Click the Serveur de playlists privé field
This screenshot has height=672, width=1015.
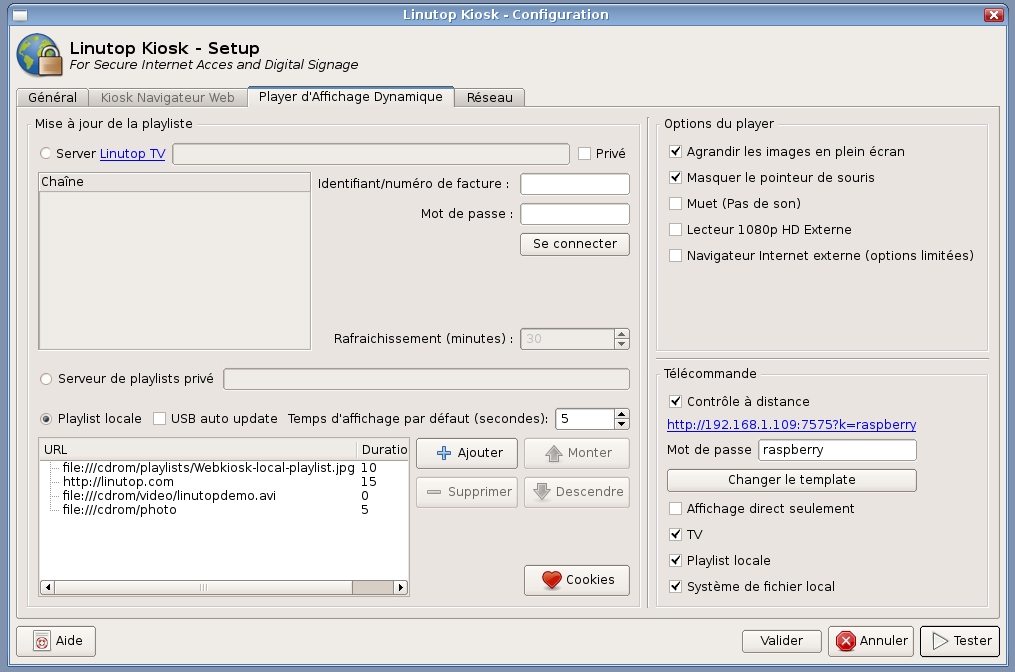pos(427,379)
